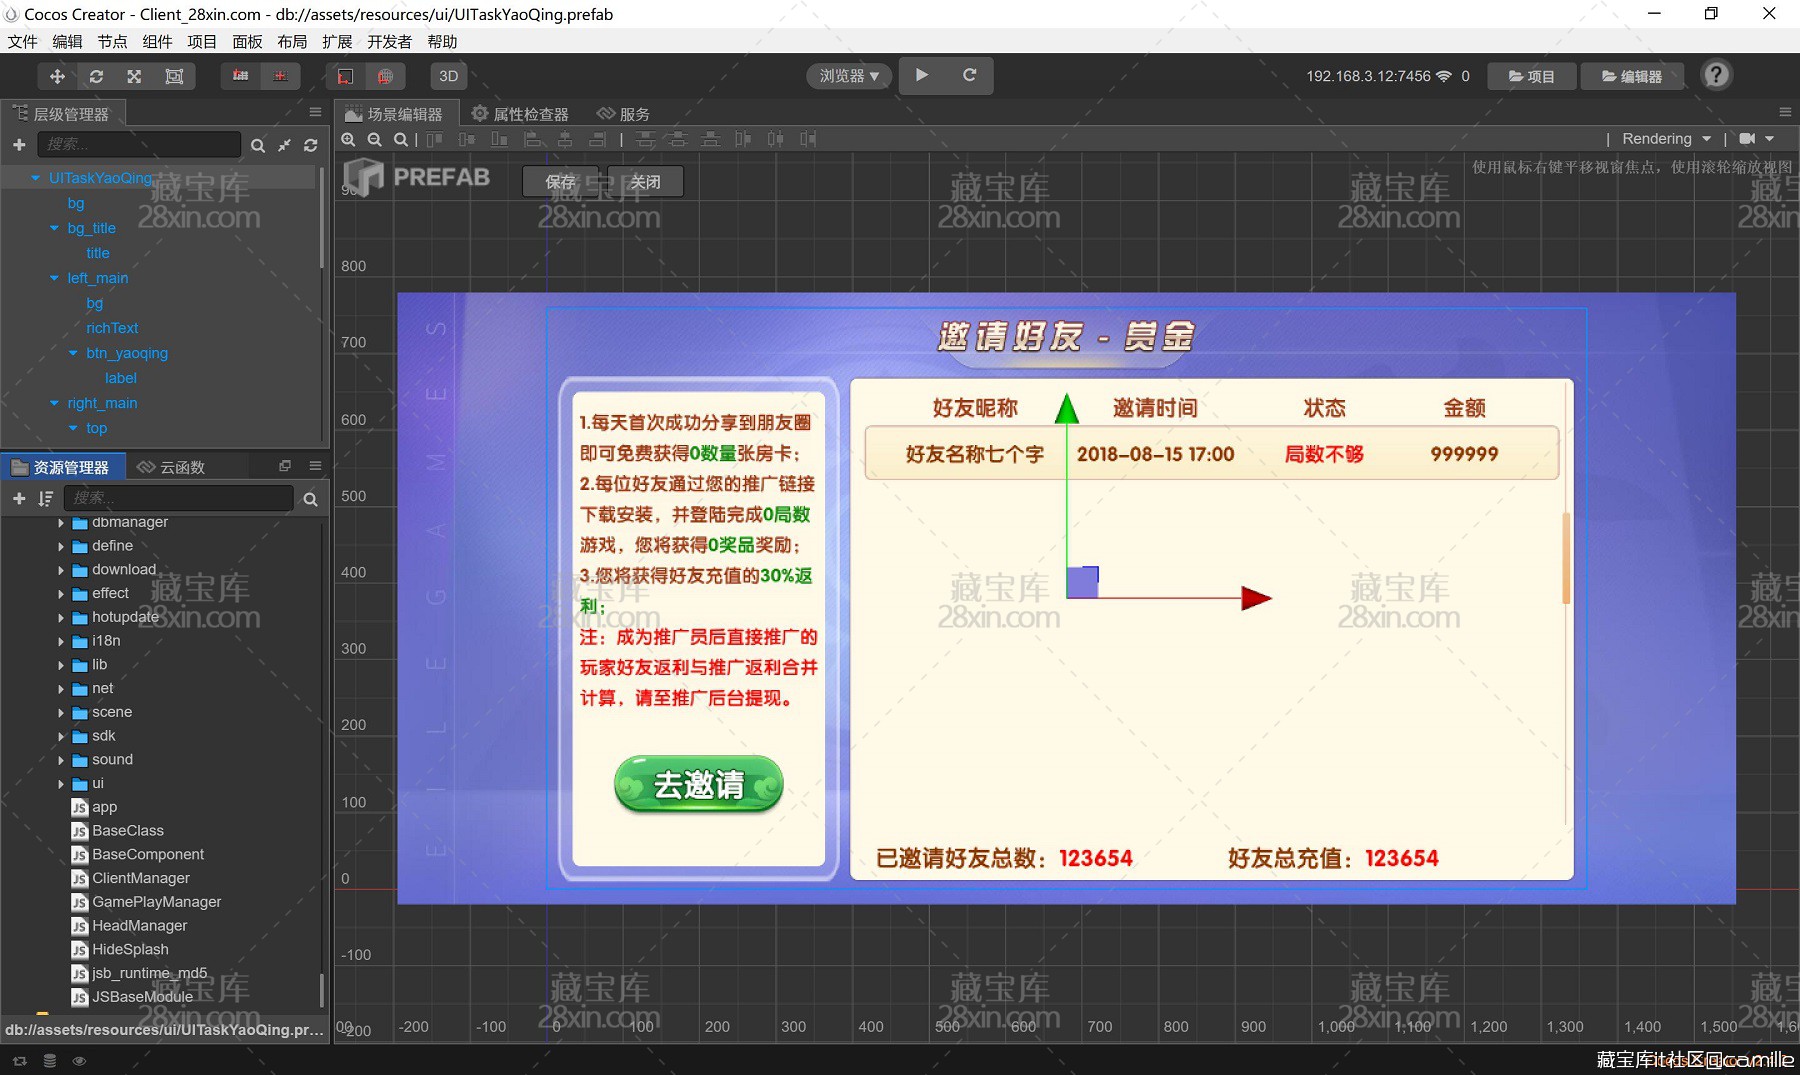The height and width of the screenshot is (1075, 1800).
Task: Switch to the 场景编辑器 scene editor tab
Action: (395, 114)
